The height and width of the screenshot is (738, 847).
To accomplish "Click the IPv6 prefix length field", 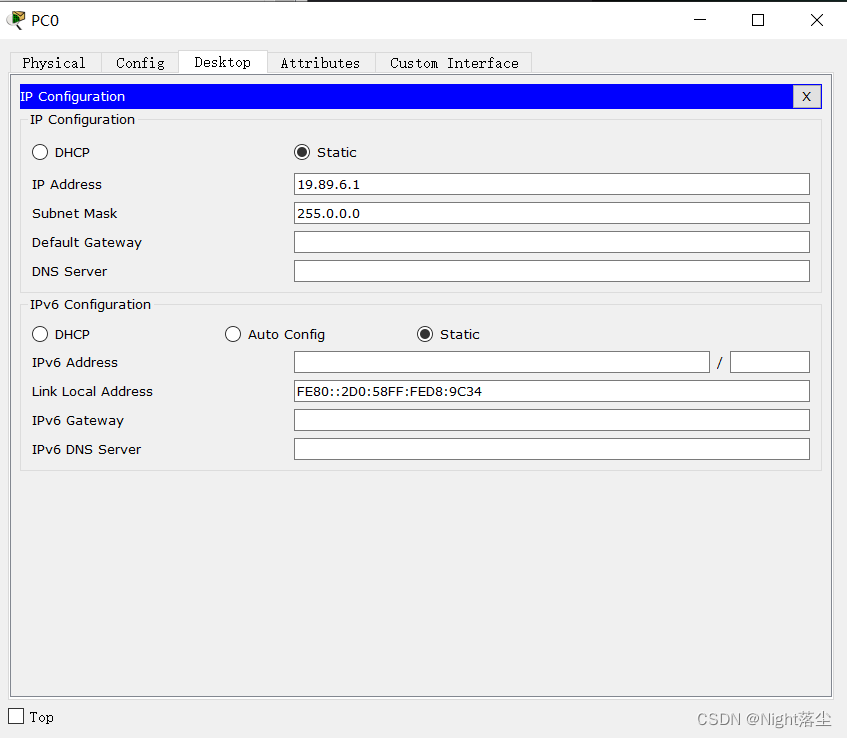I will pyautogui.click(x=770, y=362).
